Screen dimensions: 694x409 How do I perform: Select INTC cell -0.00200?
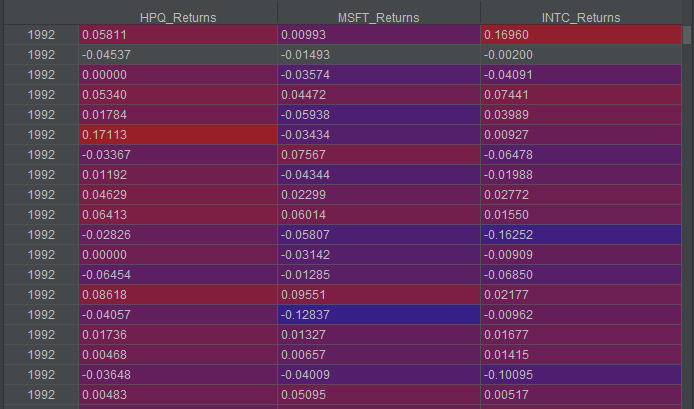[581, 55]
